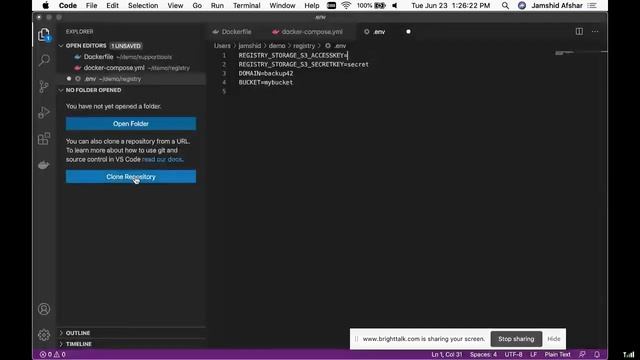Click the keyboard input icon in the menu bar
The width and height of the screenshot is (640, 360).
331,6
